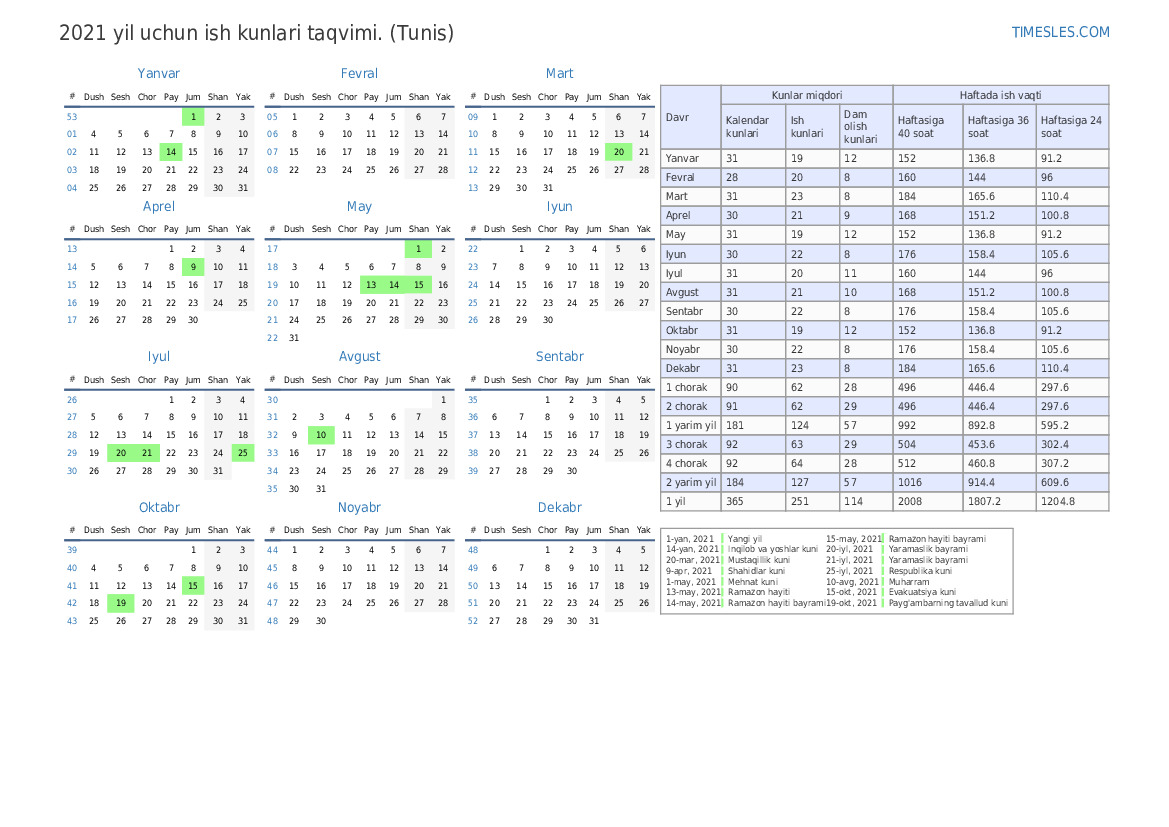
Task: Click week number 53 in Yanvar
Action: [72, 116]
